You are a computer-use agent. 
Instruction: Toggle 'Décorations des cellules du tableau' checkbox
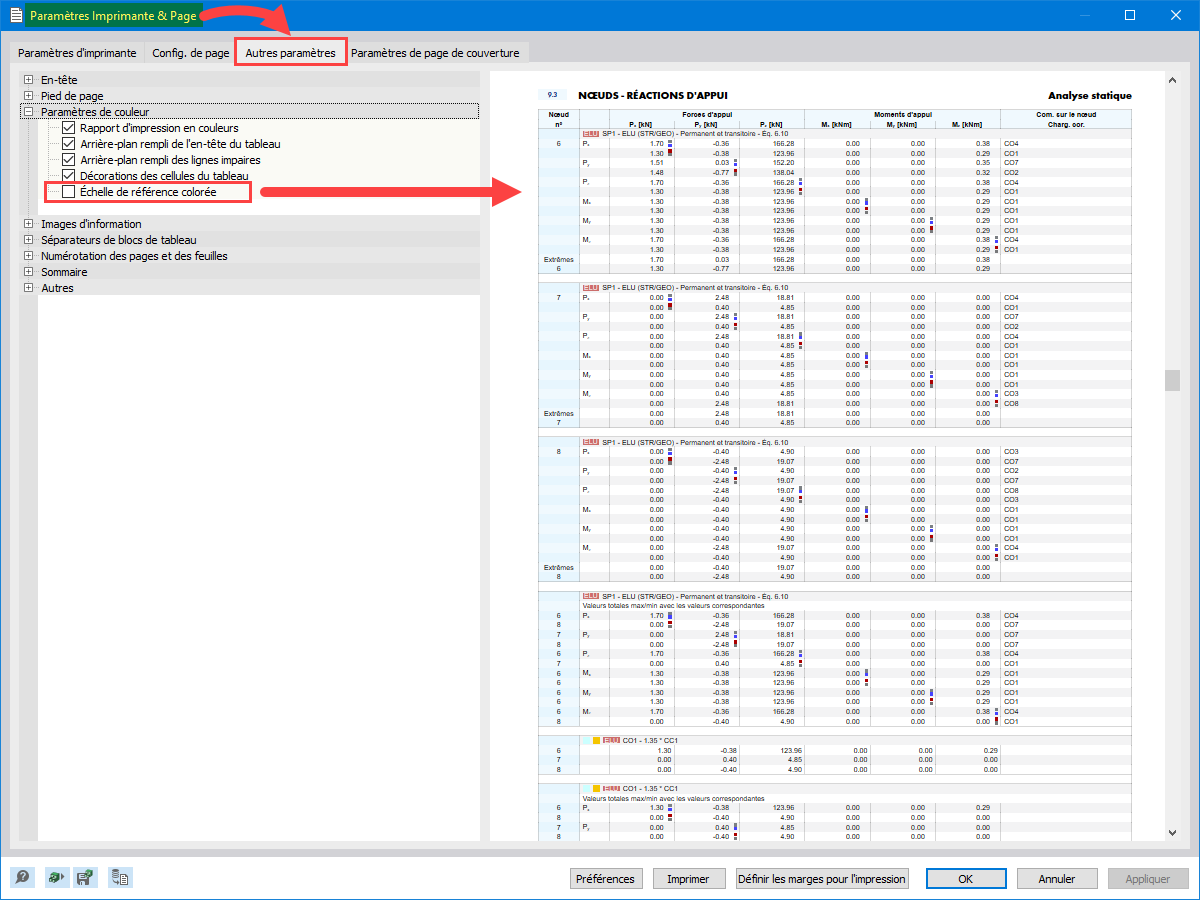click(69, 175)
